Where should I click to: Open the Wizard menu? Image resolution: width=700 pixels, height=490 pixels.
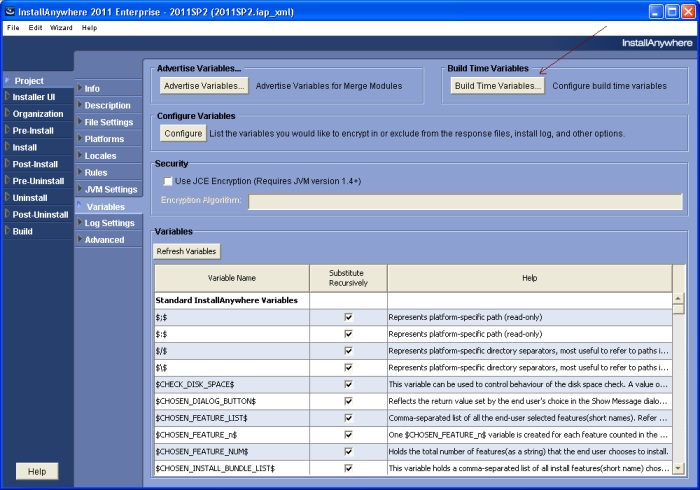click(x=61, y=28)
